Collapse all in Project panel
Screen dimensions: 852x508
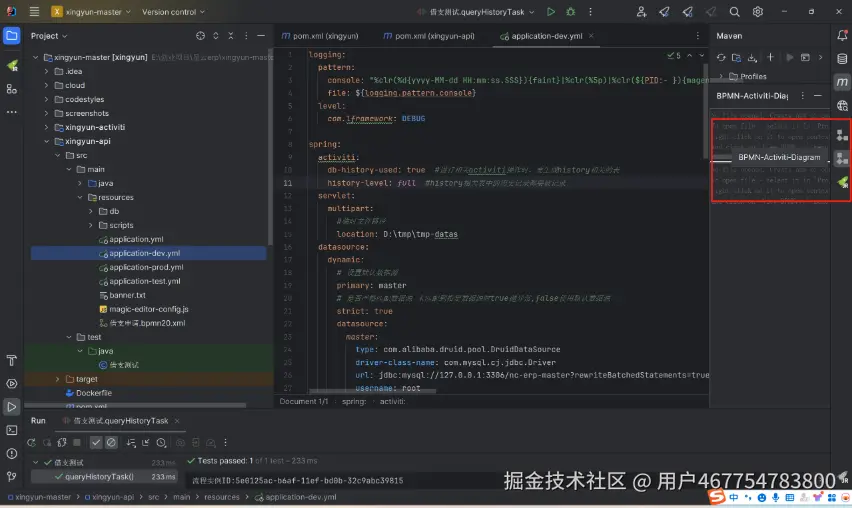tap(231, 36)
